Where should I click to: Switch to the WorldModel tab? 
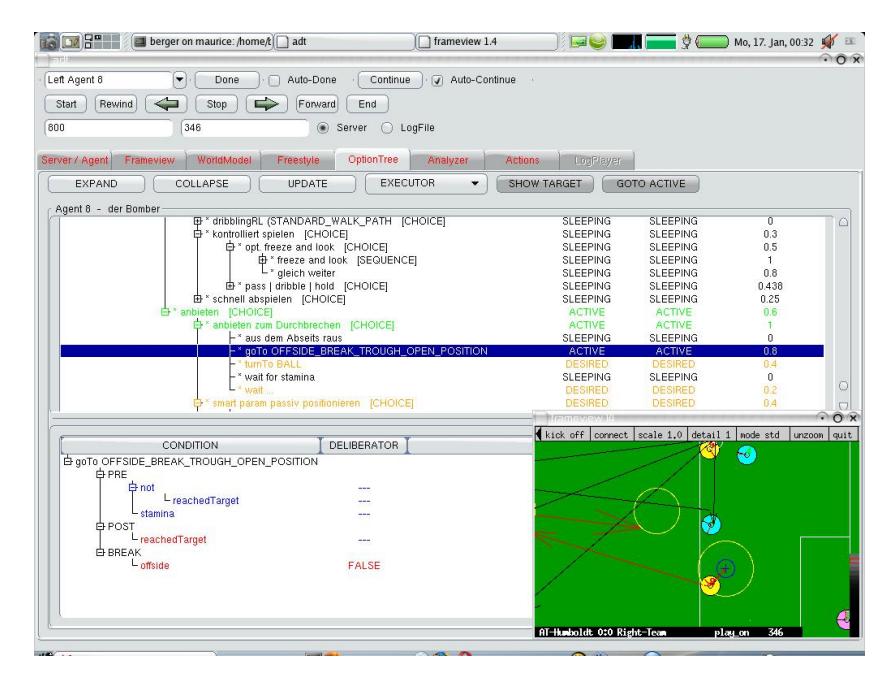coord(224,161)
